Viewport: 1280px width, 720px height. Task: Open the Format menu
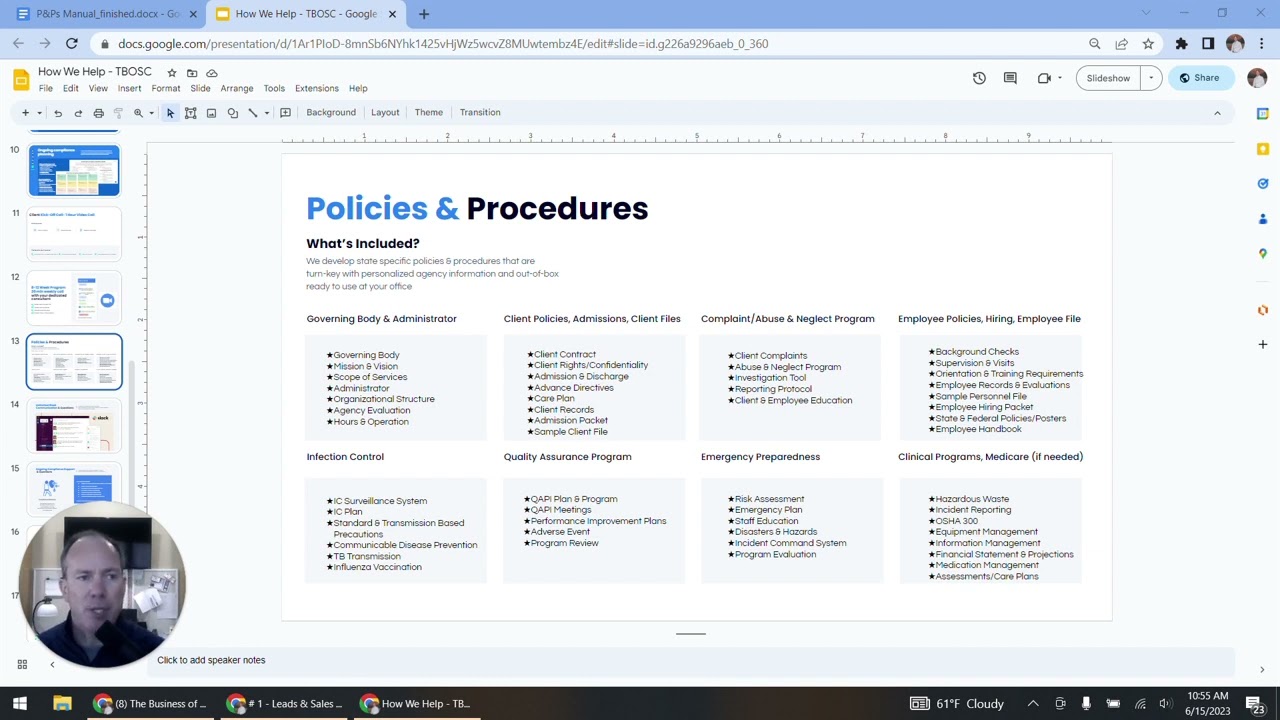pyautogui.click(x=166, y=88)
